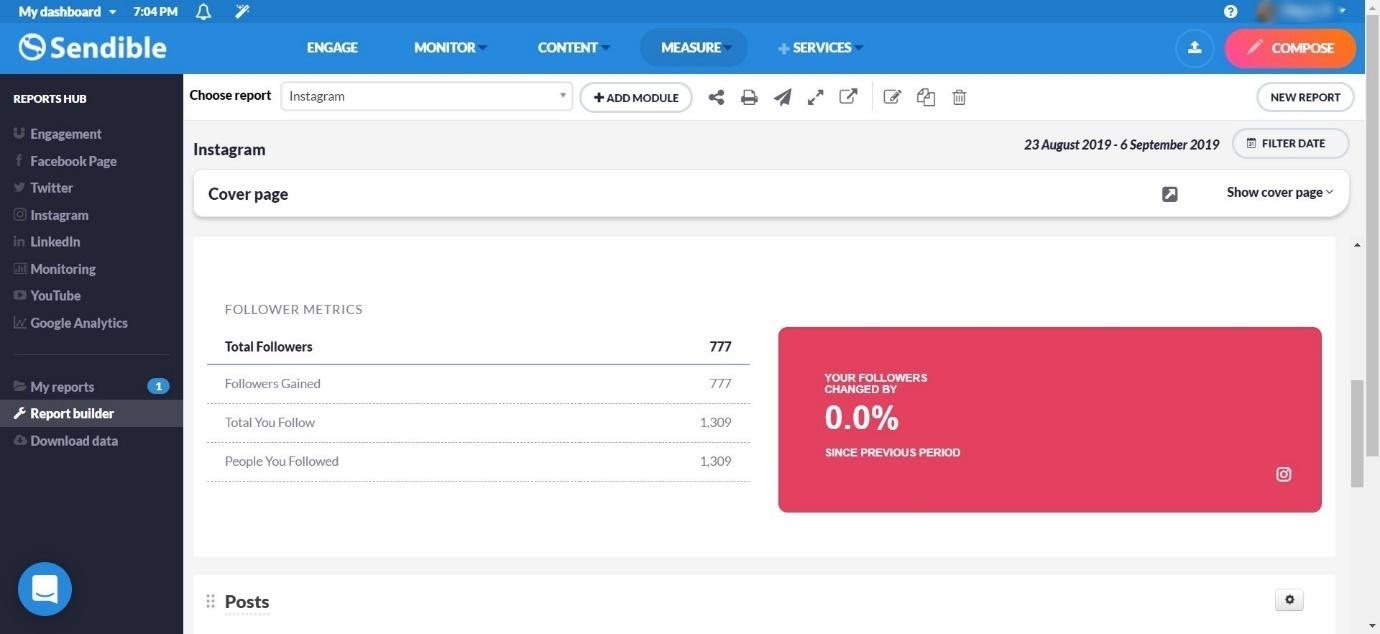The height and width of the screenshot is (634, 1380).
Task: Click the Total You Follow row
Action: point(478,423)
